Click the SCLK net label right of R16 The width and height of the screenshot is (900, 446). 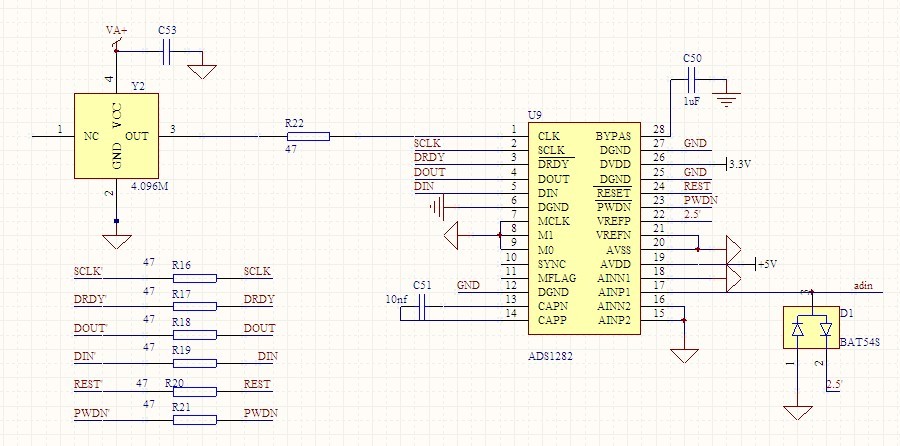(257, 271)
